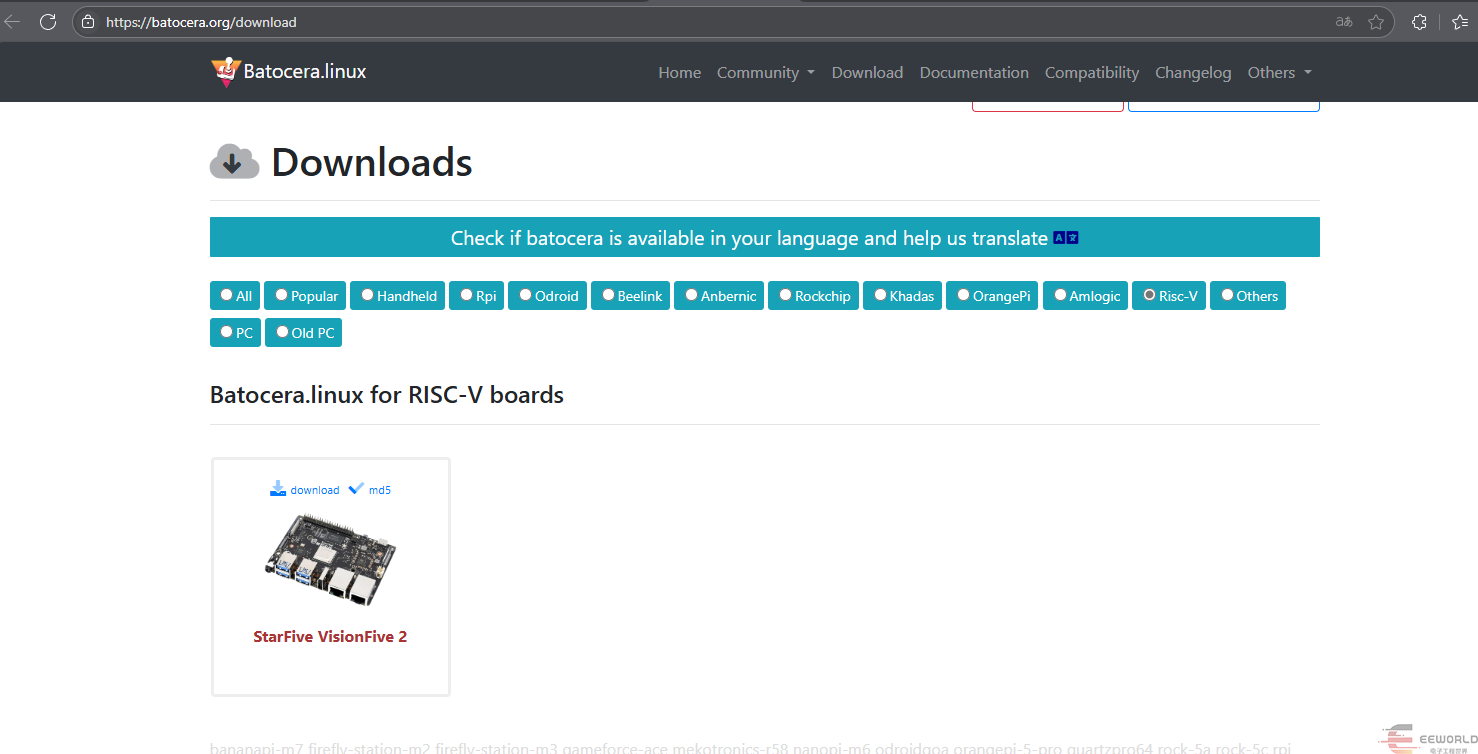Click the browser back arrow
Viewport: 1478px width, 754px height.
12,22
